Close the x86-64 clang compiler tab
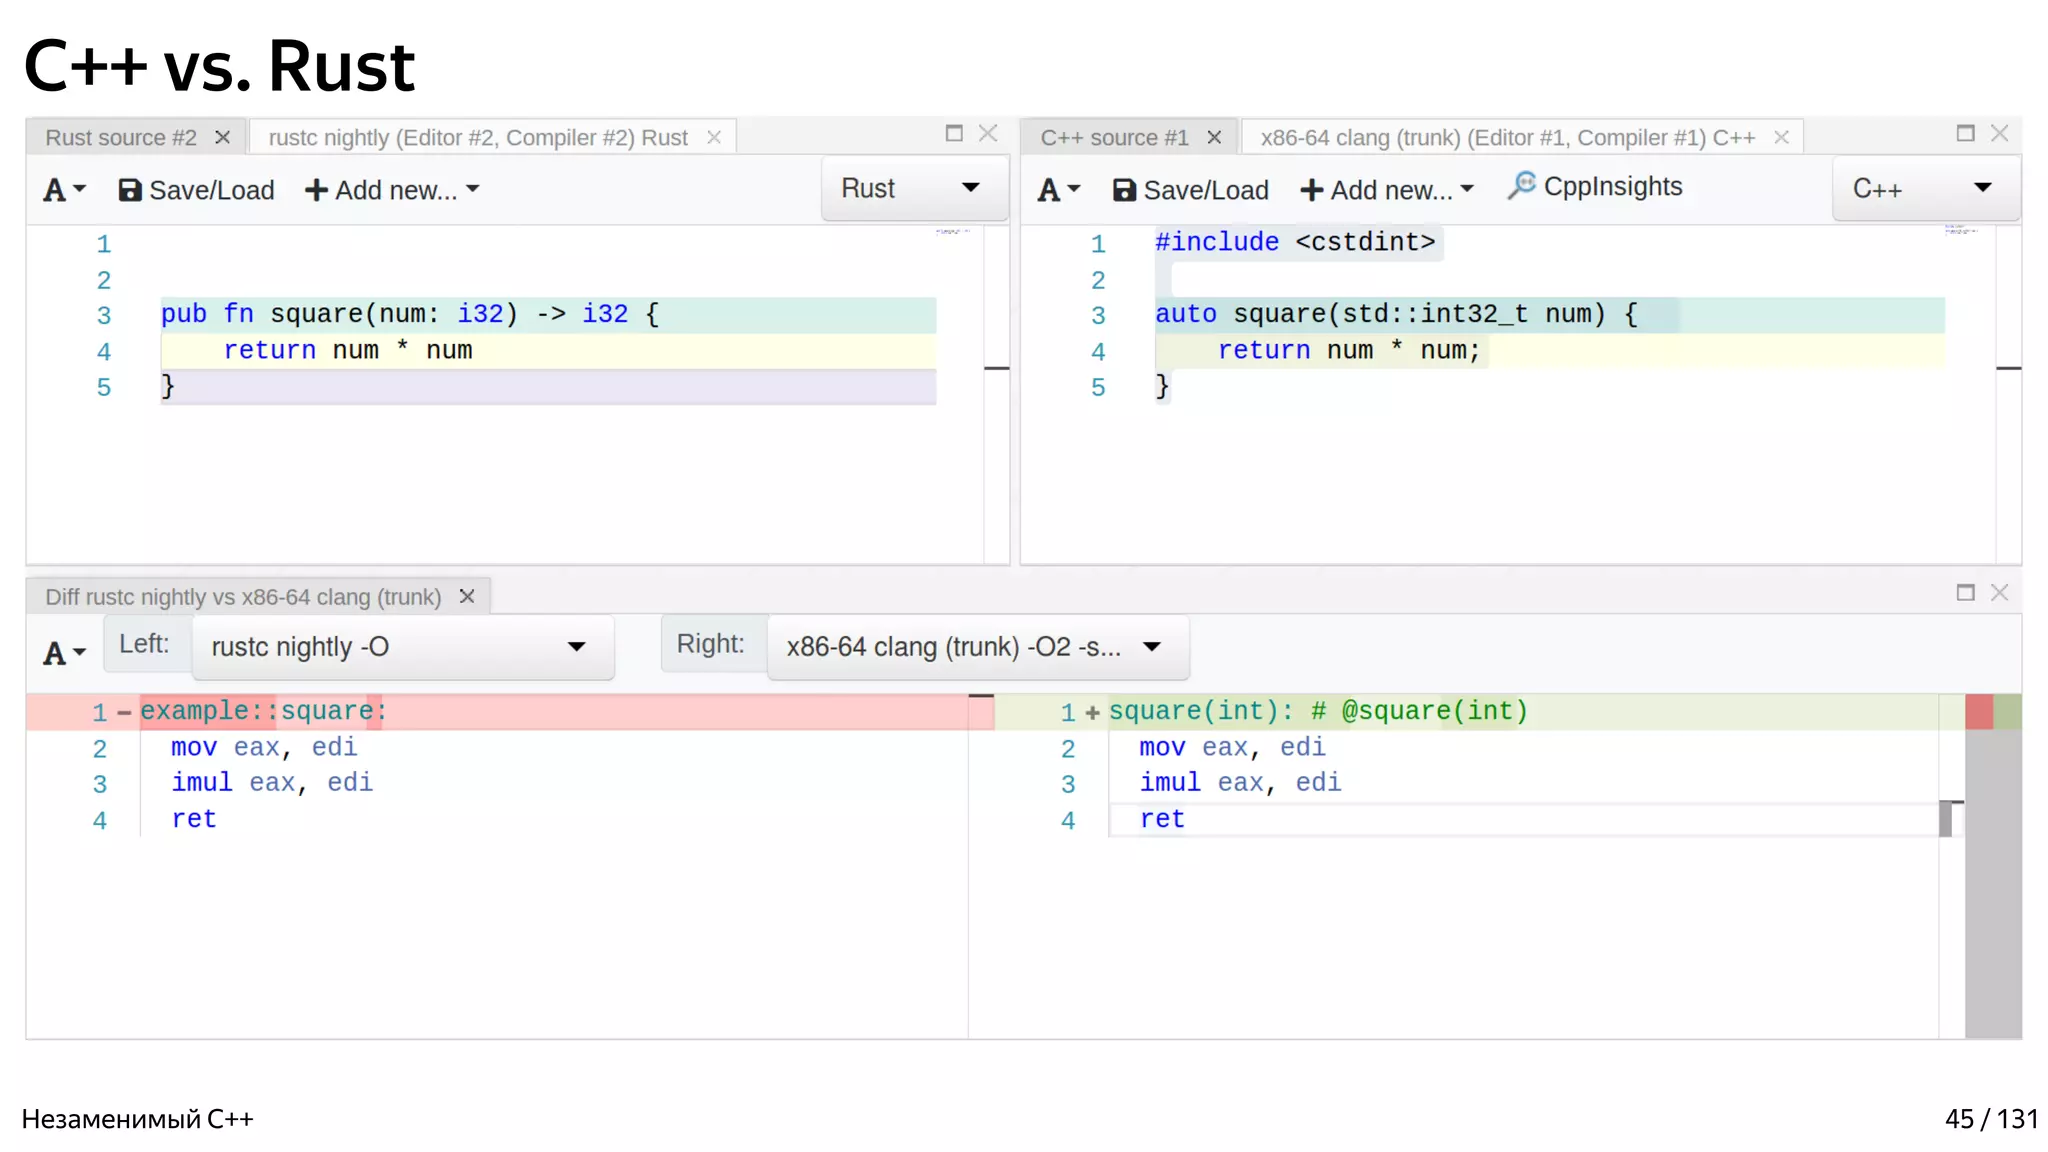This screenshot has width=2048, height=1152. click(1781, 137)
